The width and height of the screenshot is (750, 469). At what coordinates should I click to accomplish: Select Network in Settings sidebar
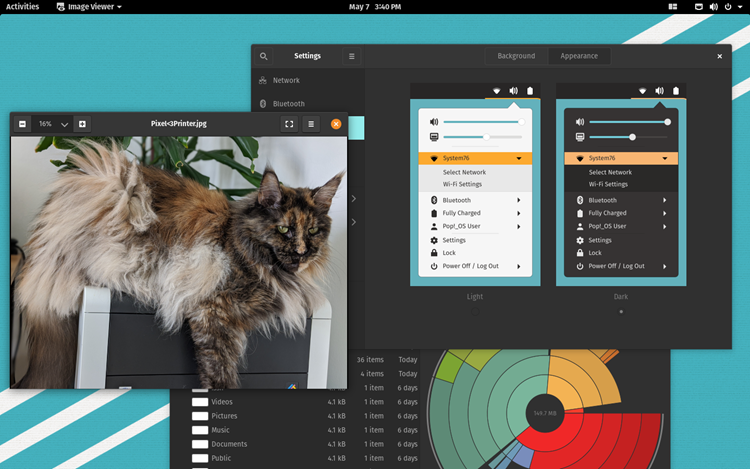(x=308, y=80)
